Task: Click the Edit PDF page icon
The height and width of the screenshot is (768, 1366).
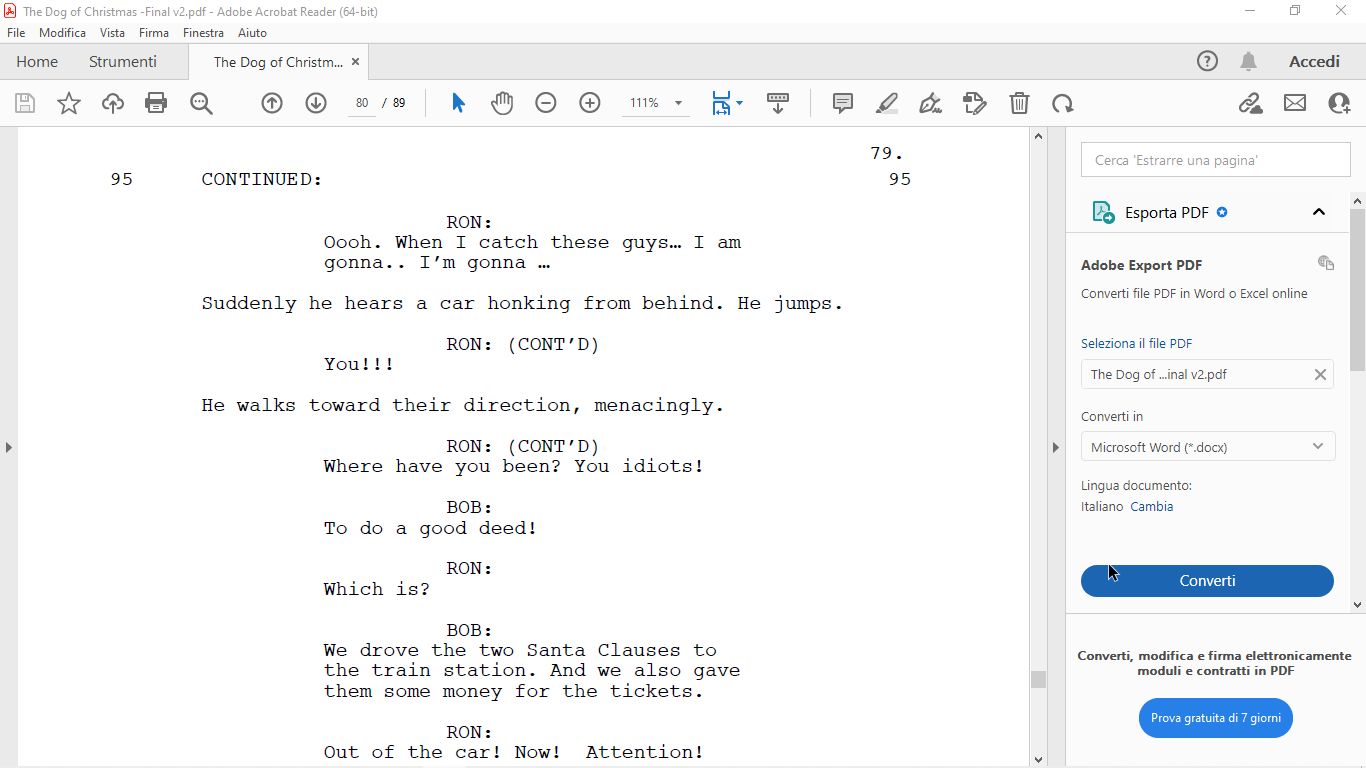Action: 975,103
